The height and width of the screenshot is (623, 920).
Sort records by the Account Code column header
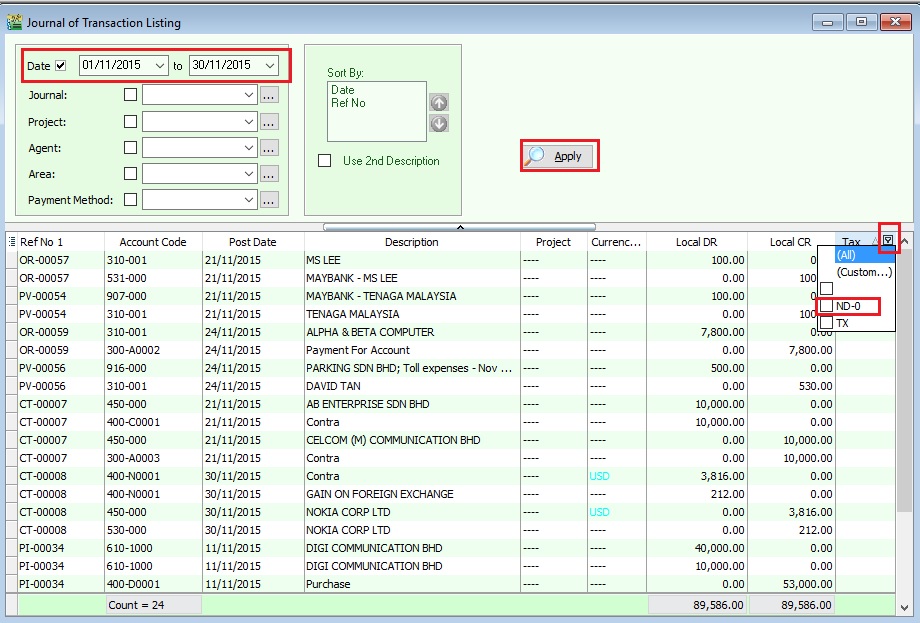(x=153, y=241)
